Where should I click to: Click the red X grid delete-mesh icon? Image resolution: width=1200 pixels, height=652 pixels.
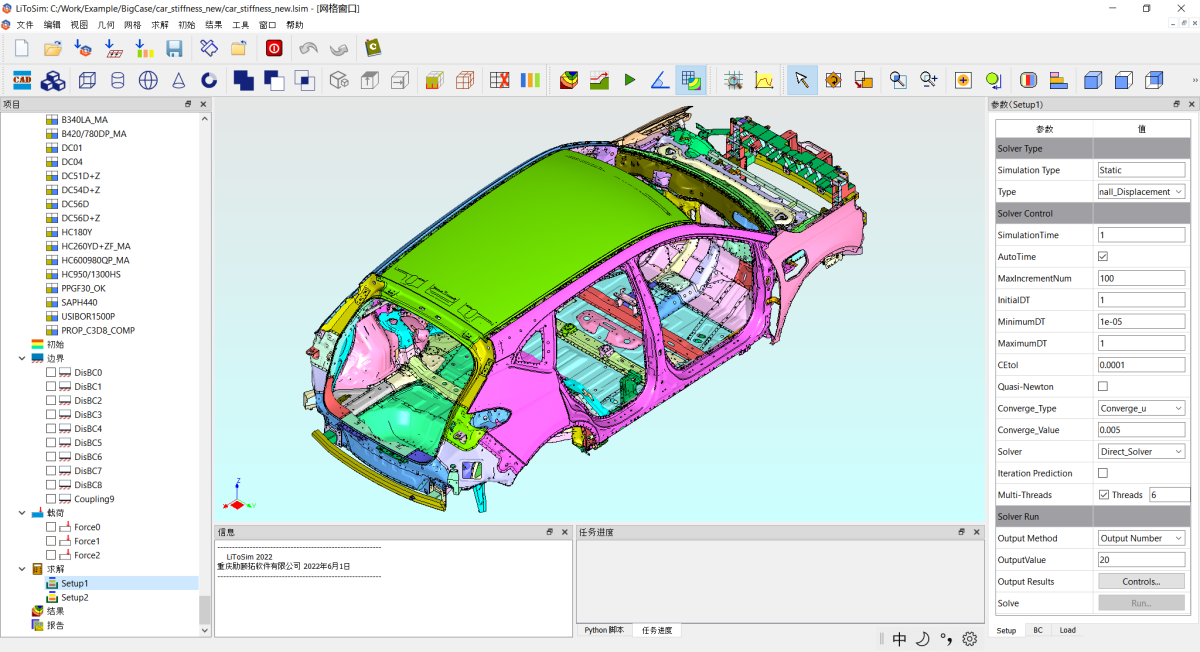(500, 80)
